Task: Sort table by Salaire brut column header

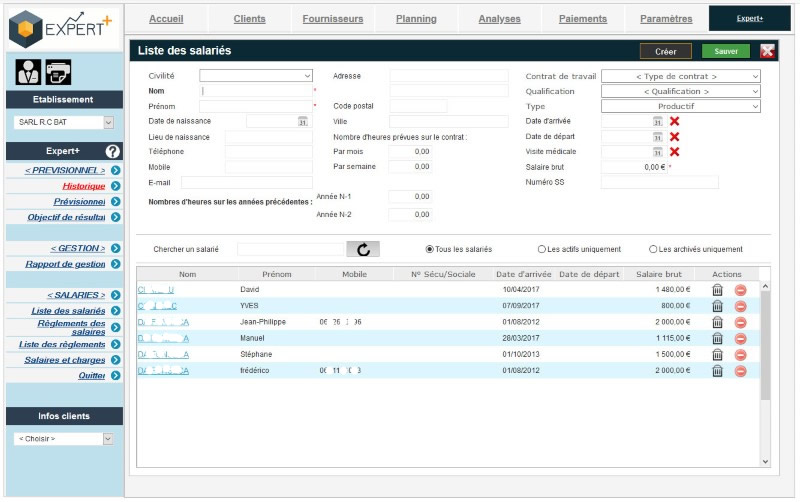Action: click(x=659, y=274)
